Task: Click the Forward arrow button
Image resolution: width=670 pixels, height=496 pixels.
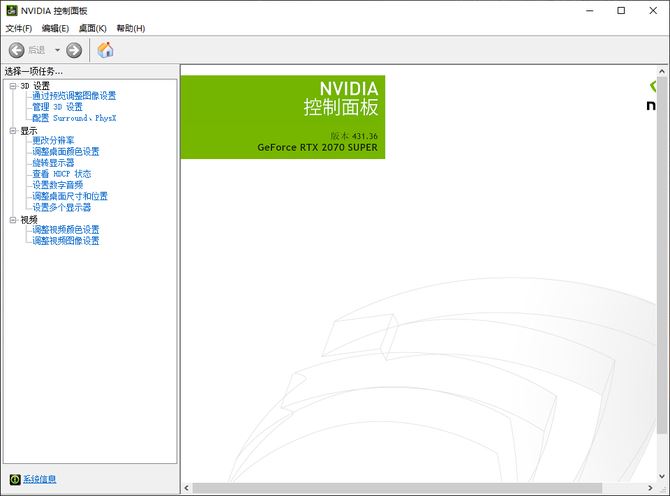Action: [74, 50]
